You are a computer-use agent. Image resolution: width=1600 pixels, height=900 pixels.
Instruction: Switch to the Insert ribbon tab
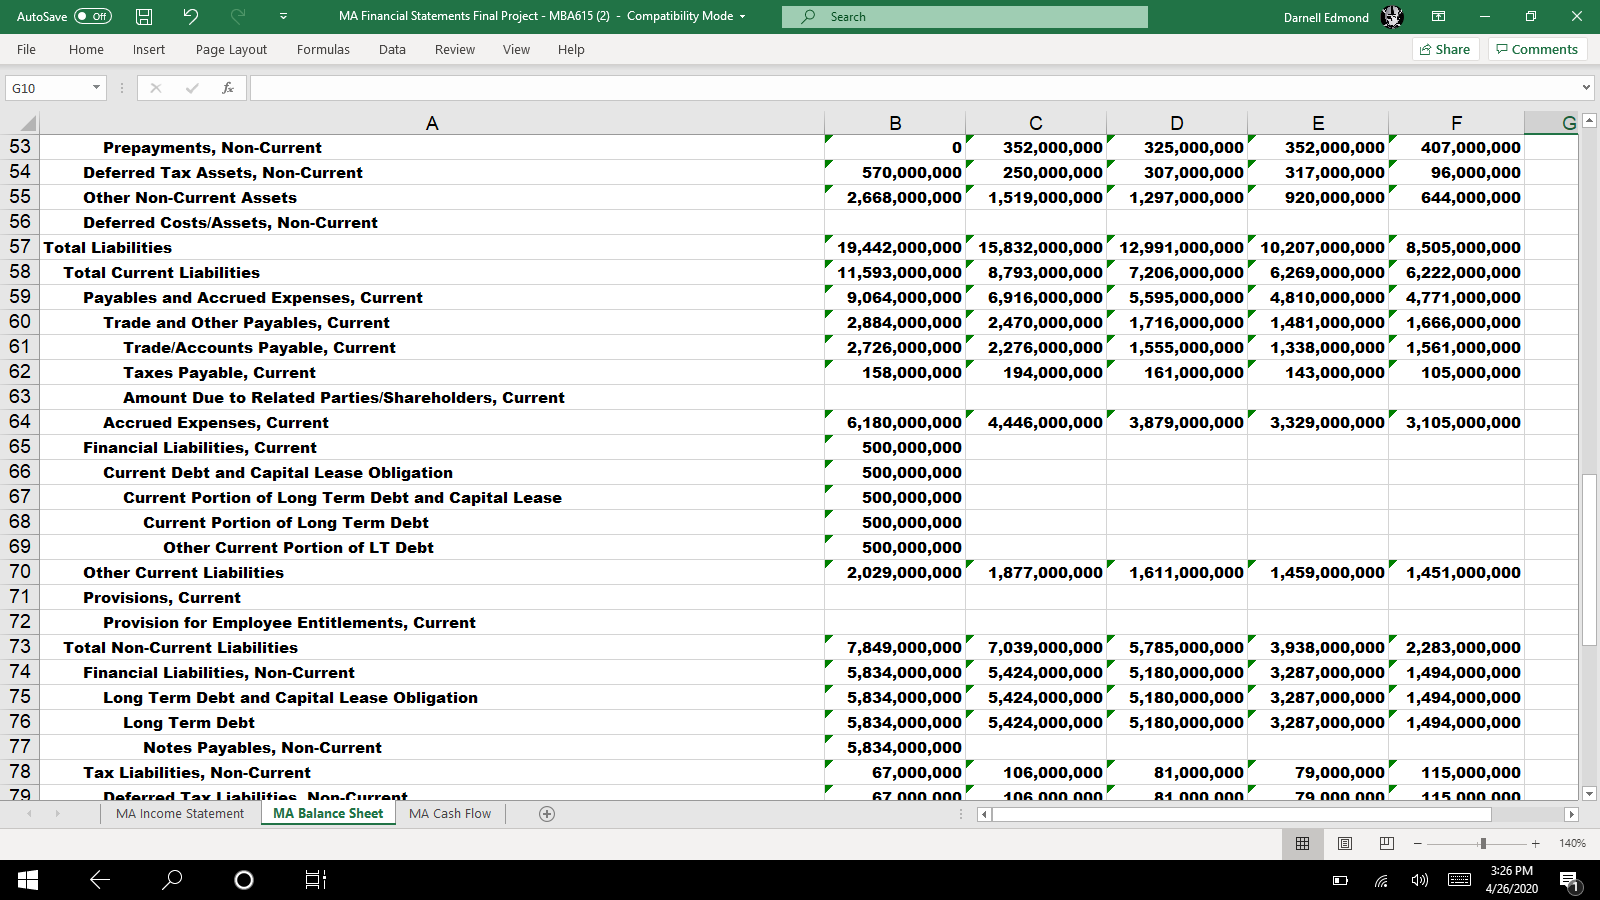click(x=149, y=49)
